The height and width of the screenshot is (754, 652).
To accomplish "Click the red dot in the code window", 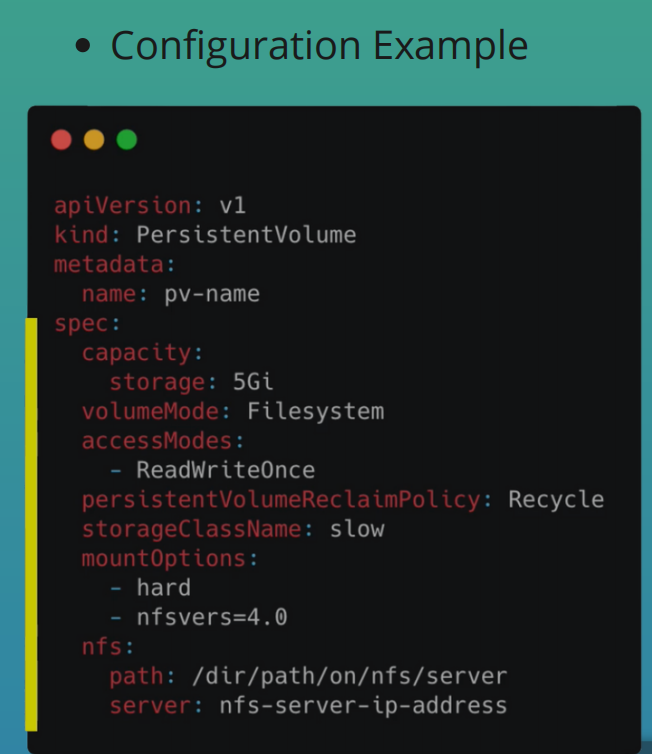I will 62,140.
